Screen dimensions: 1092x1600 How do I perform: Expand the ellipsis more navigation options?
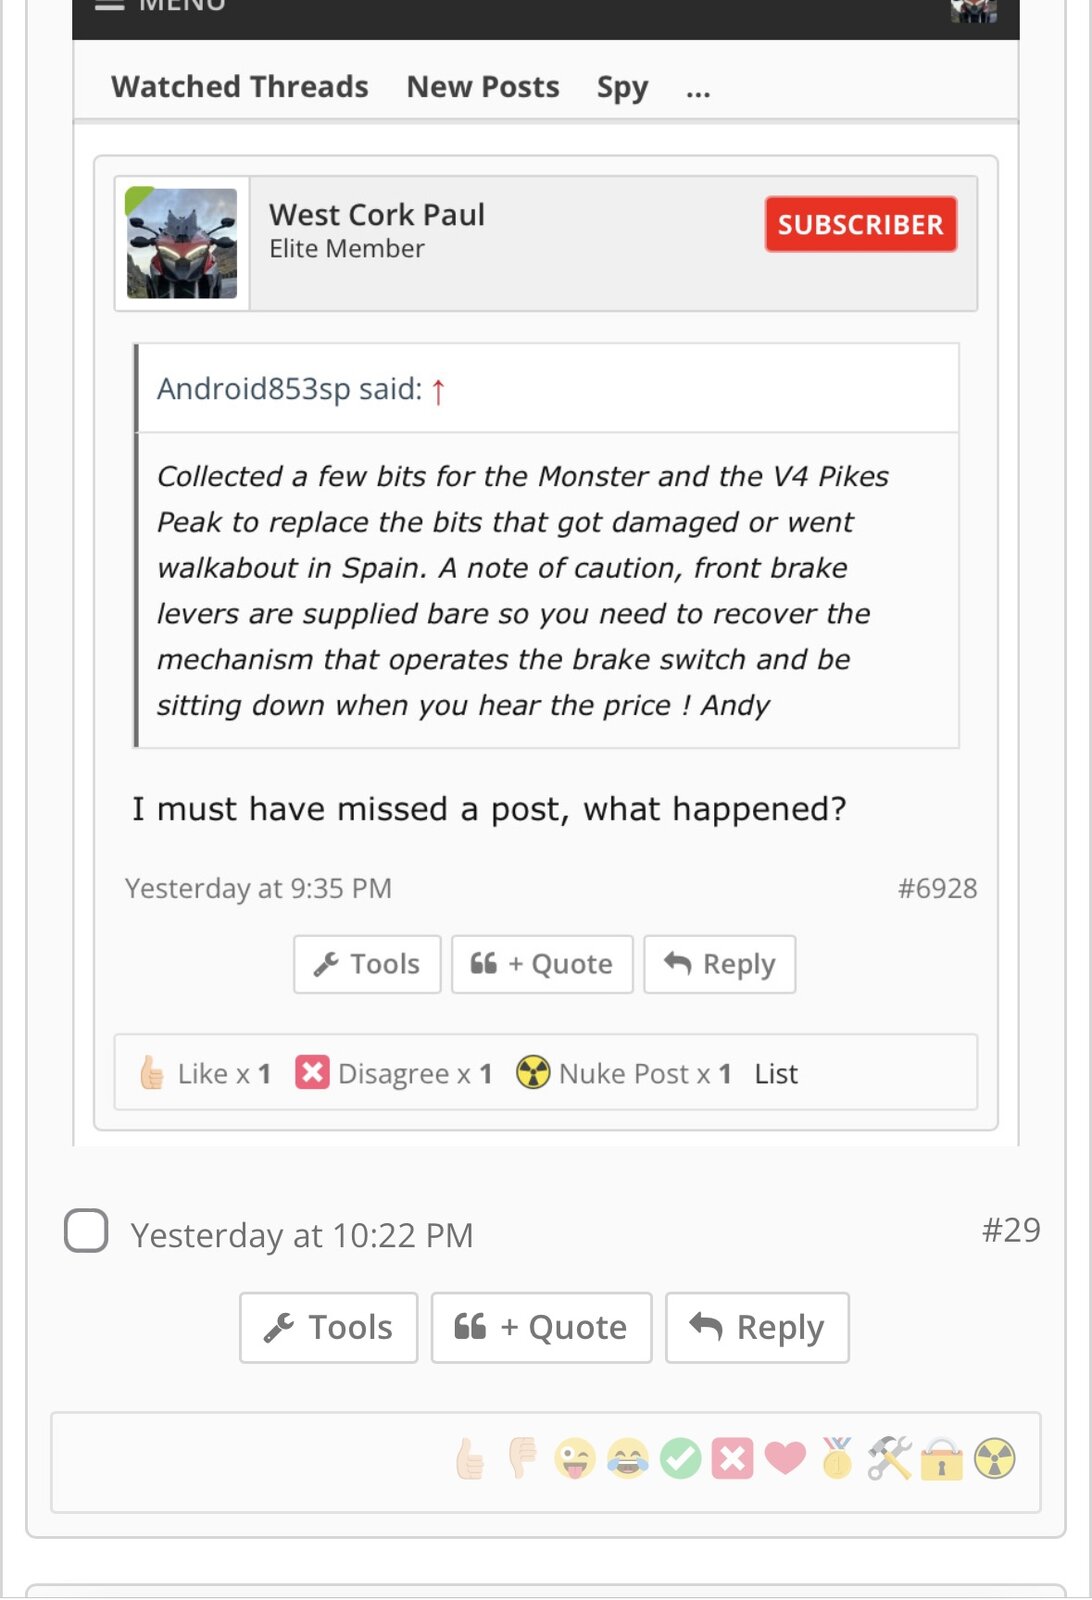[x=698, y=88]
